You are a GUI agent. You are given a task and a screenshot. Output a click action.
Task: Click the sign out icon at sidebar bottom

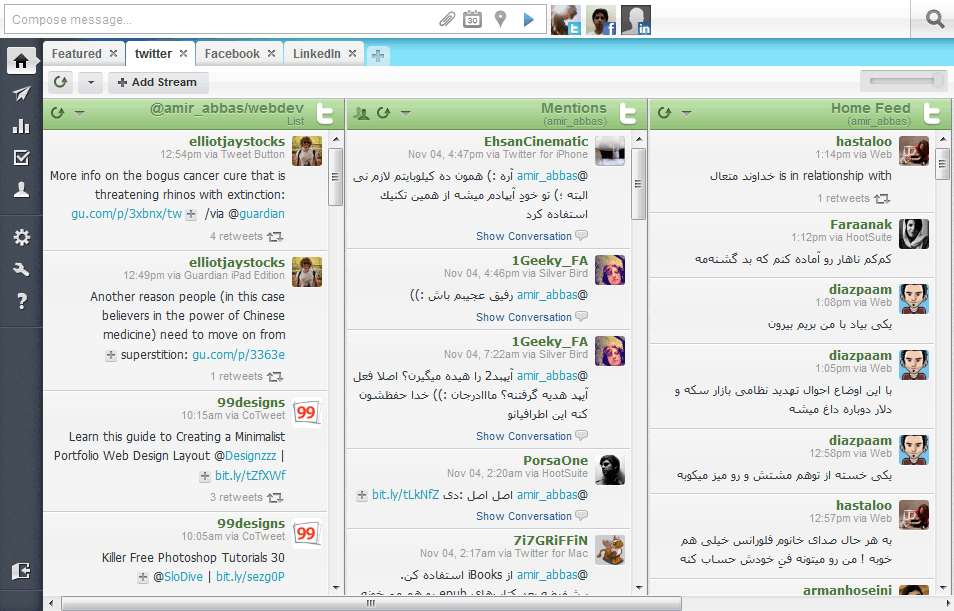click(21, 571)
